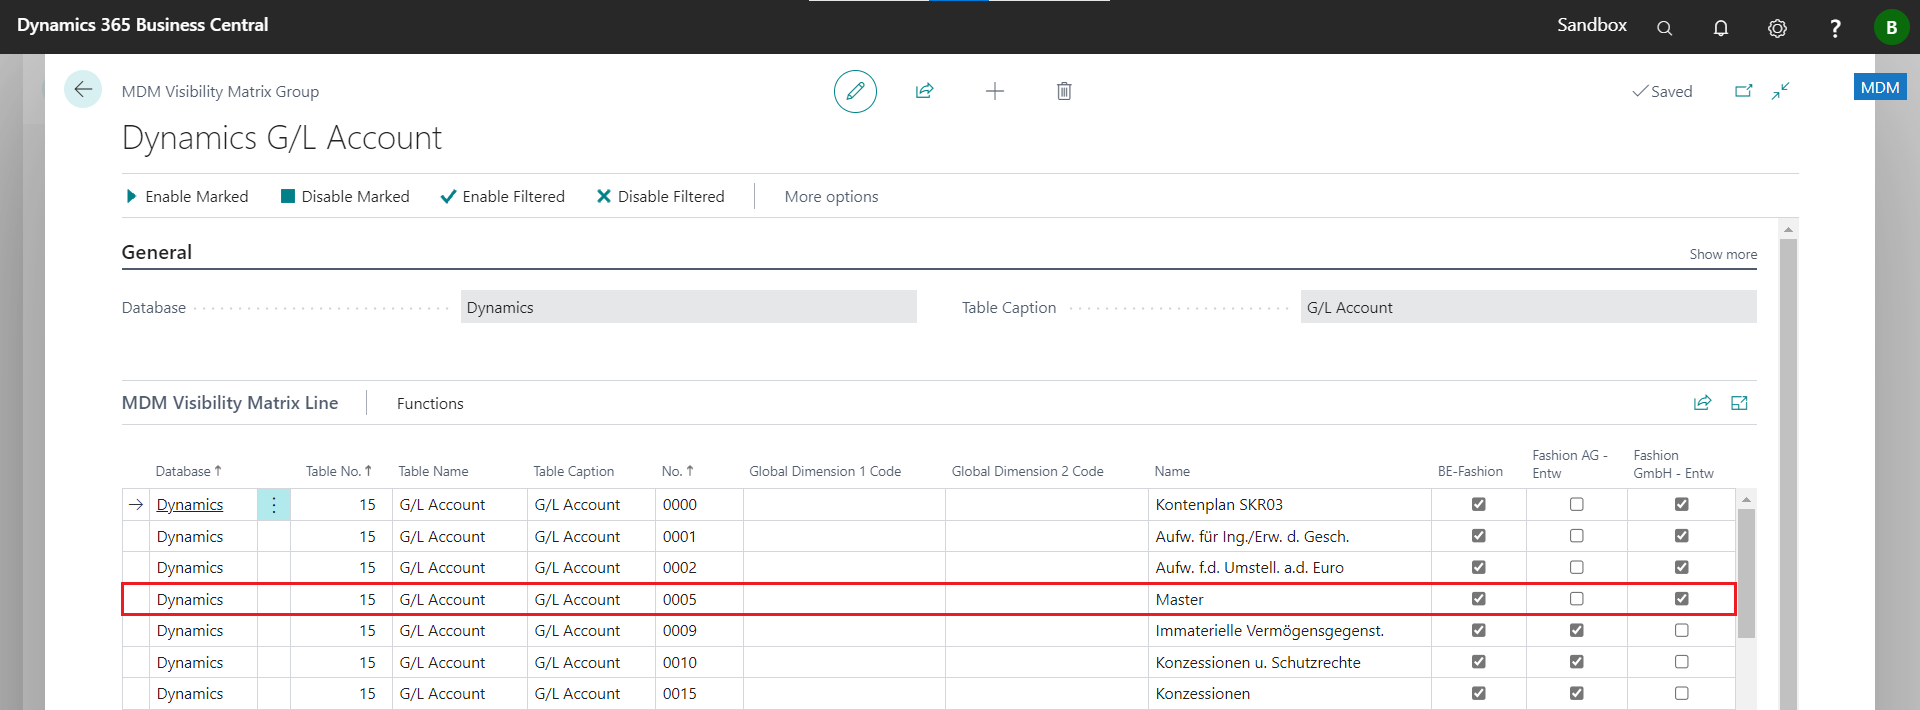Open the Functions menu

point(430,403)
